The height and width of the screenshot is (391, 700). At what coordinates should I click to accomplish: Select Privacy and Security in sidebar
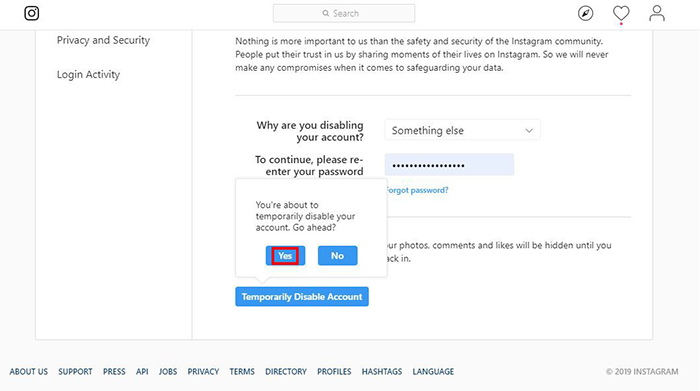103,40
